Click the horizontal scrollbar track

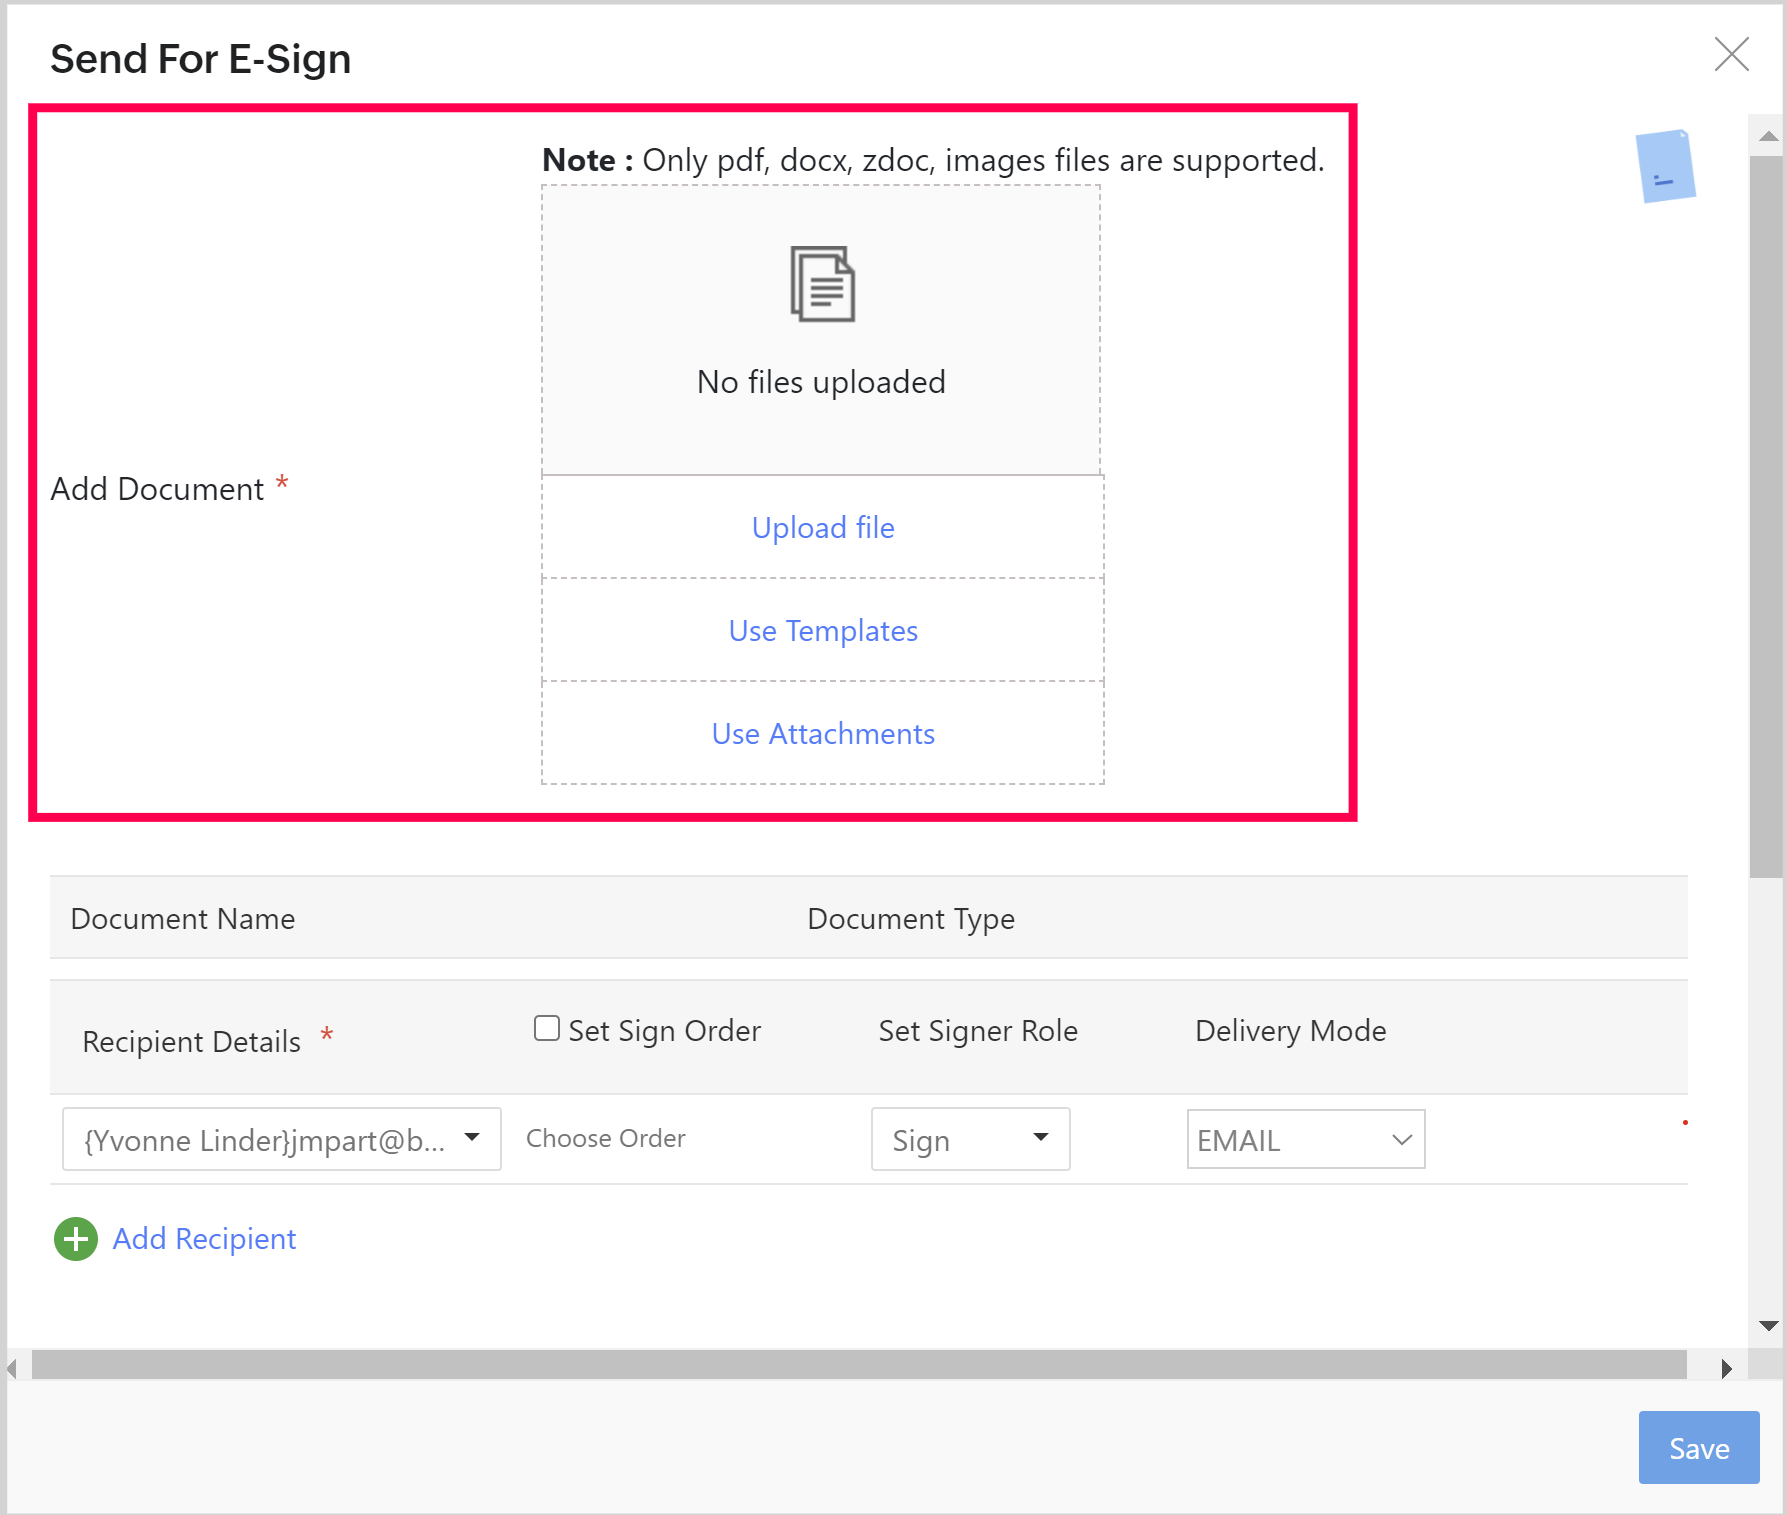(858, 1365)
